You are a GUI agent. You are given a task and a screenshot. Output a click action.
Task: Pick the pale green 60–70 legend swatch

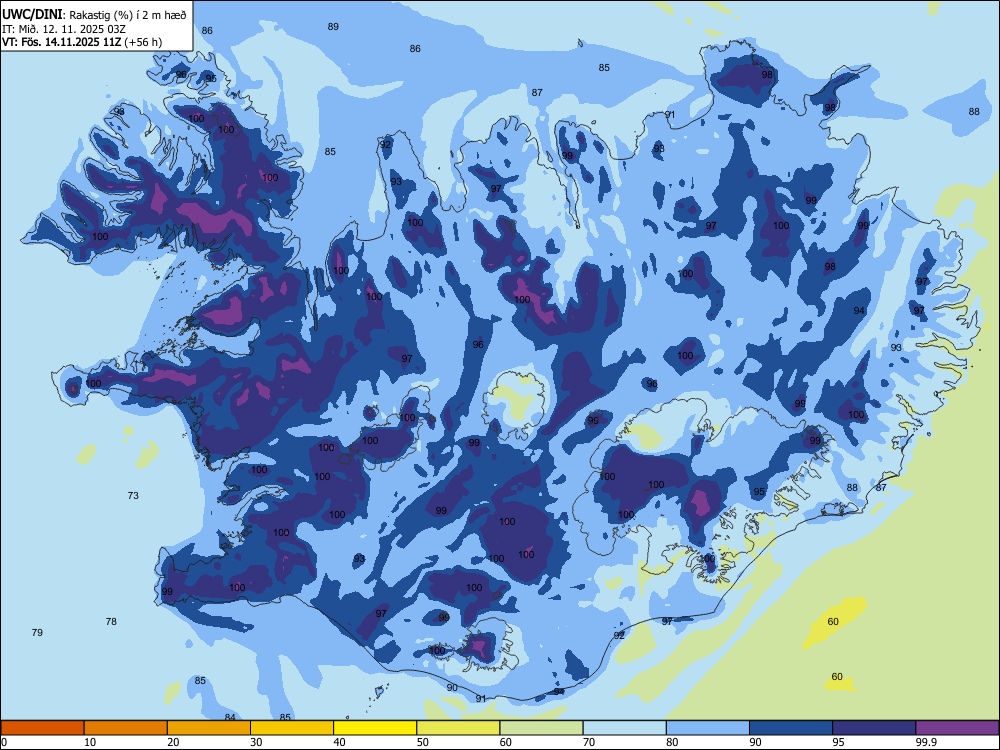click(x=541, y=728)
